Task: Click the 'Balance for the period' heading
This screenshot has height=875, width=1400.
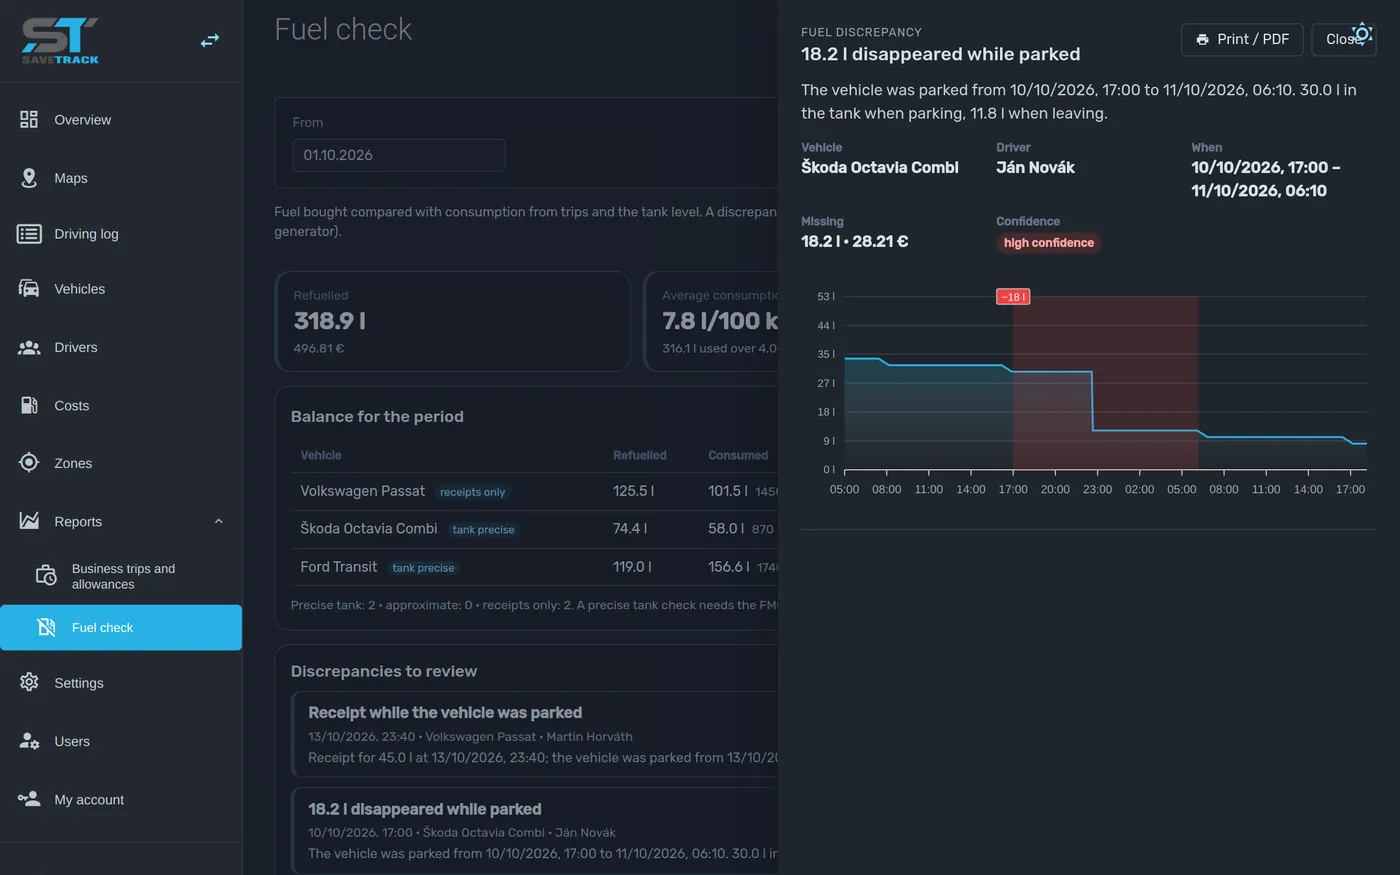Action: (377, 417)
